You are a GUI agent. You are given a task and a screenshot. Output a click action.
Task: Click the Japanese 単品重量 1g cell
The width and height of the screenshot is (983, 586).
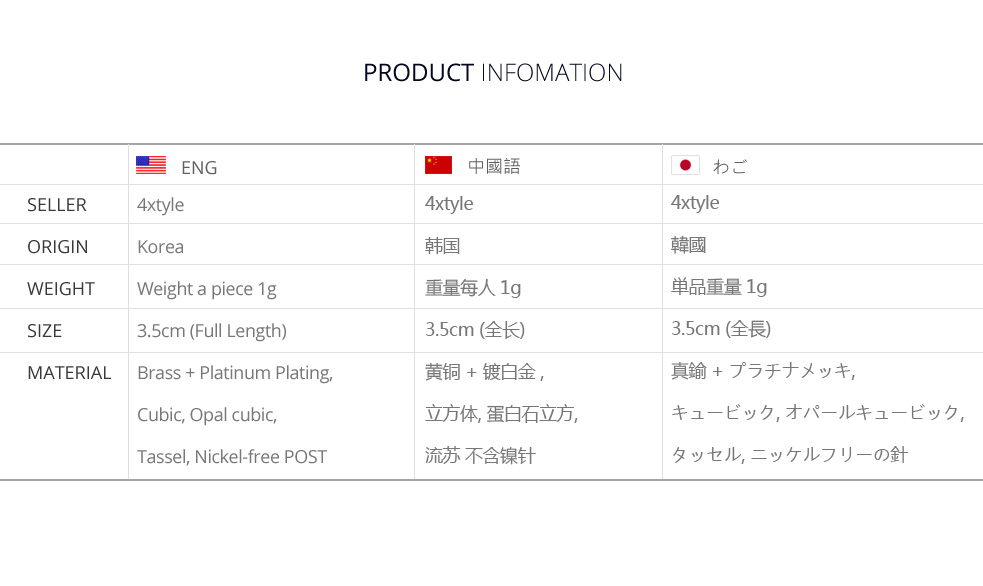719,287
